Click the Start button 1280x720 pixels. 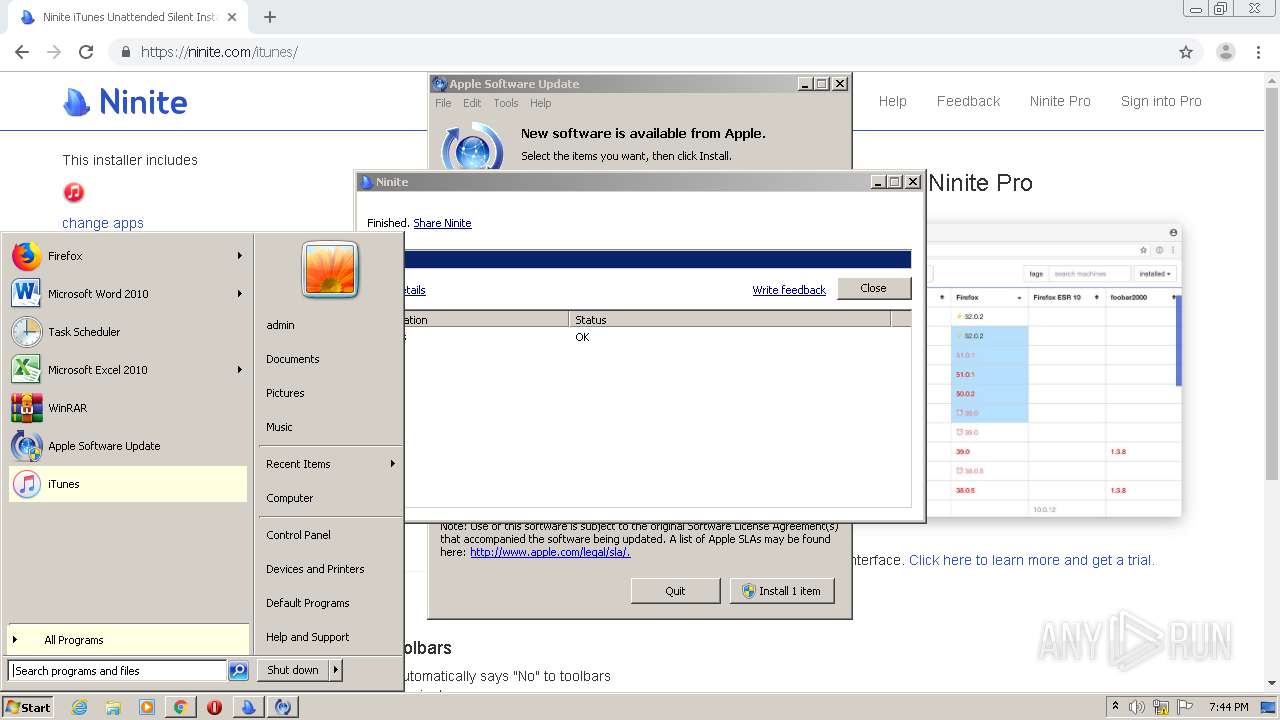click(x=28, y=707)
